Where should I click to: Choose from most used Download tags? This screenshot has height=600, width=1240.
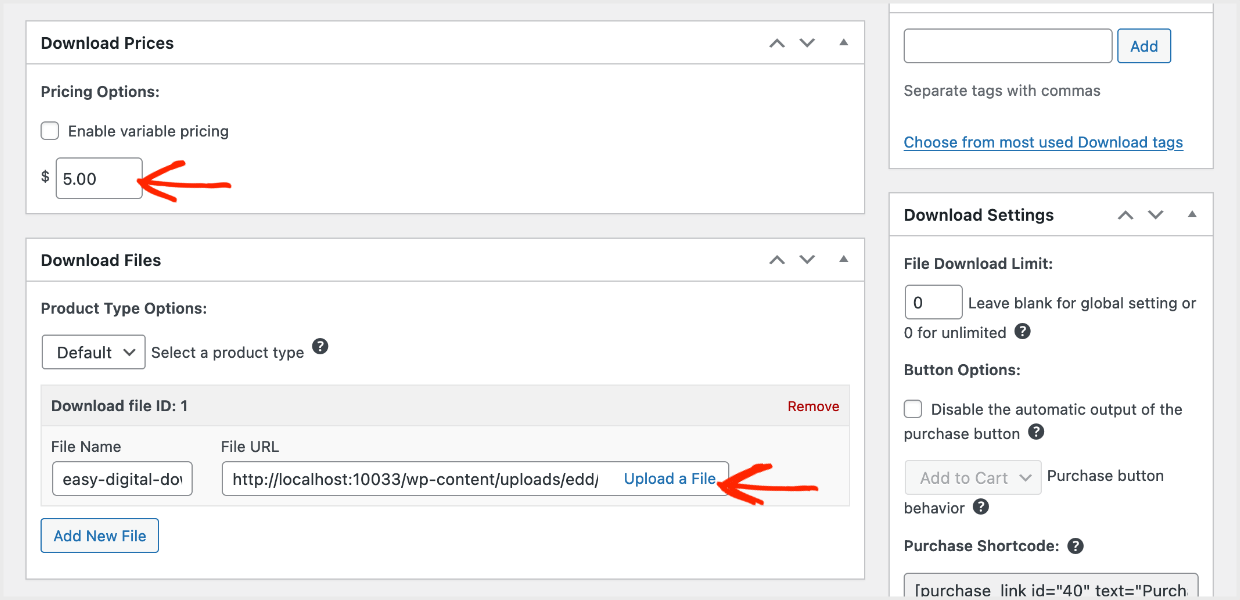click(1043, 142)
